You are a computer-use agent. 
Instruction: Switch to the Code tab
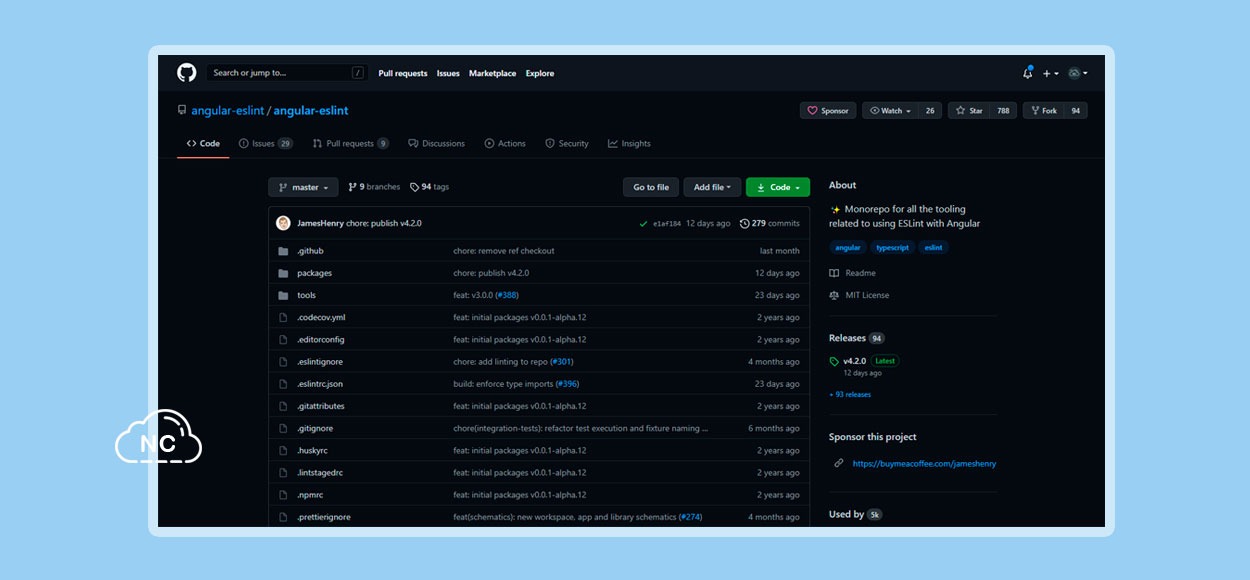click(x=203, y=144)
